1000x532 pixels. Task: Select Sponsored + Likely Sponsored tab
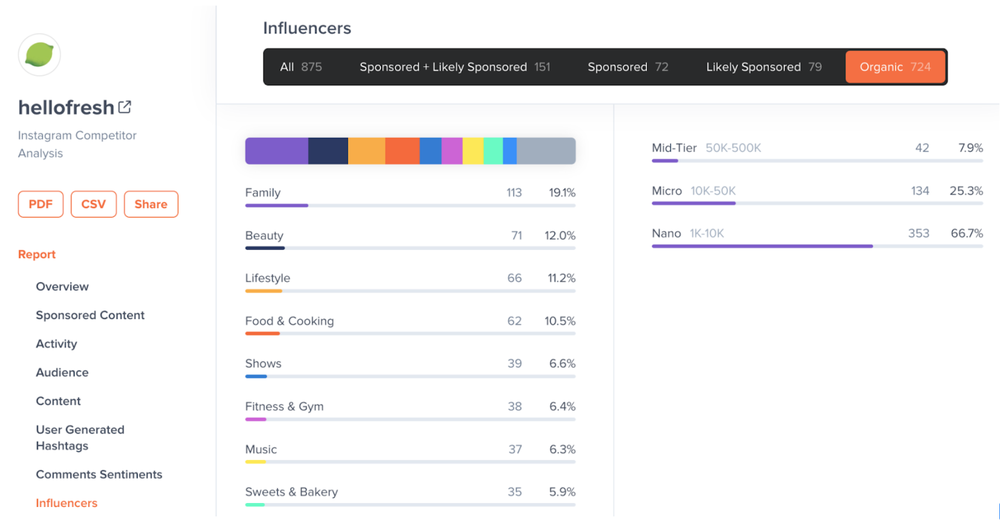tap(455, 67)
